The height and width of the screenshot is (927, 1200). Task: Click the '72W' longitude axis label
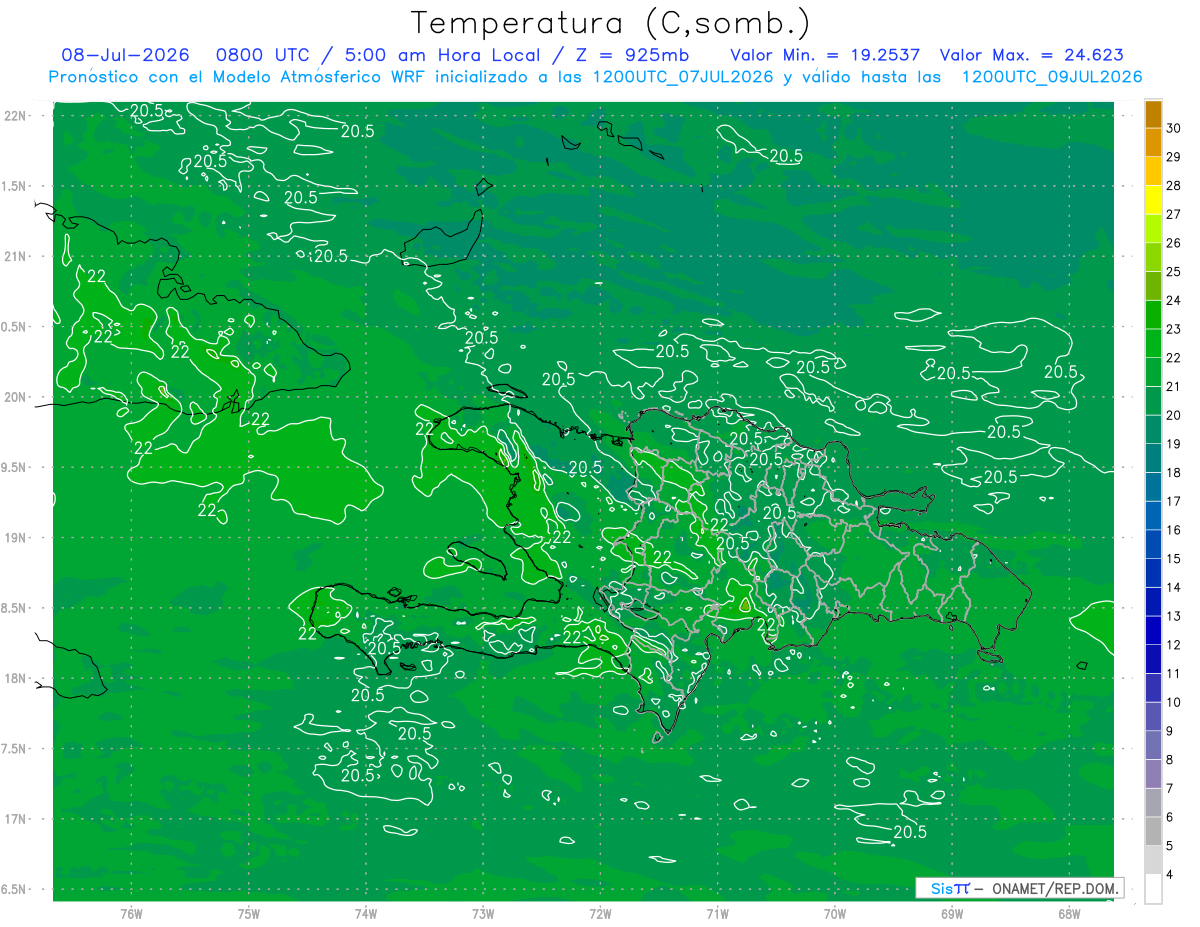click(x=600, y=913)
